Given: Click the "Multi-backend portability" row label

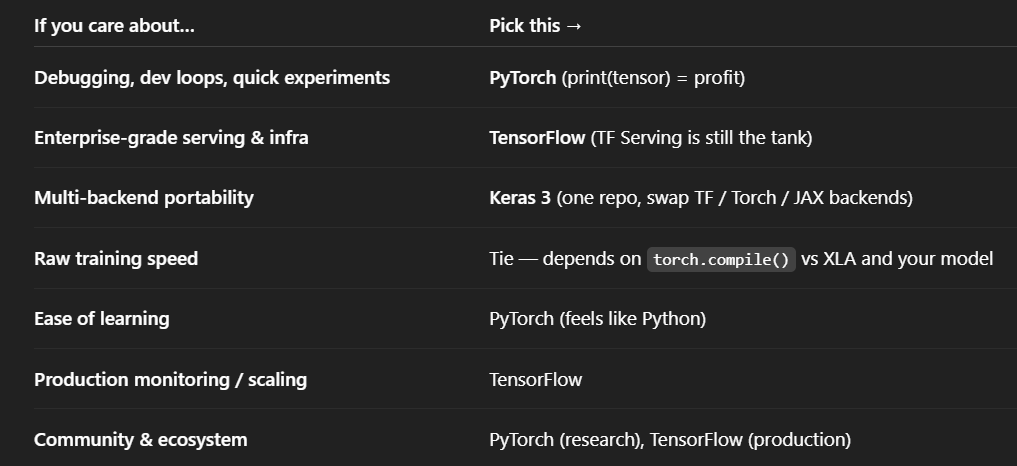Looking at the screenshot, I should coord(144,198).
